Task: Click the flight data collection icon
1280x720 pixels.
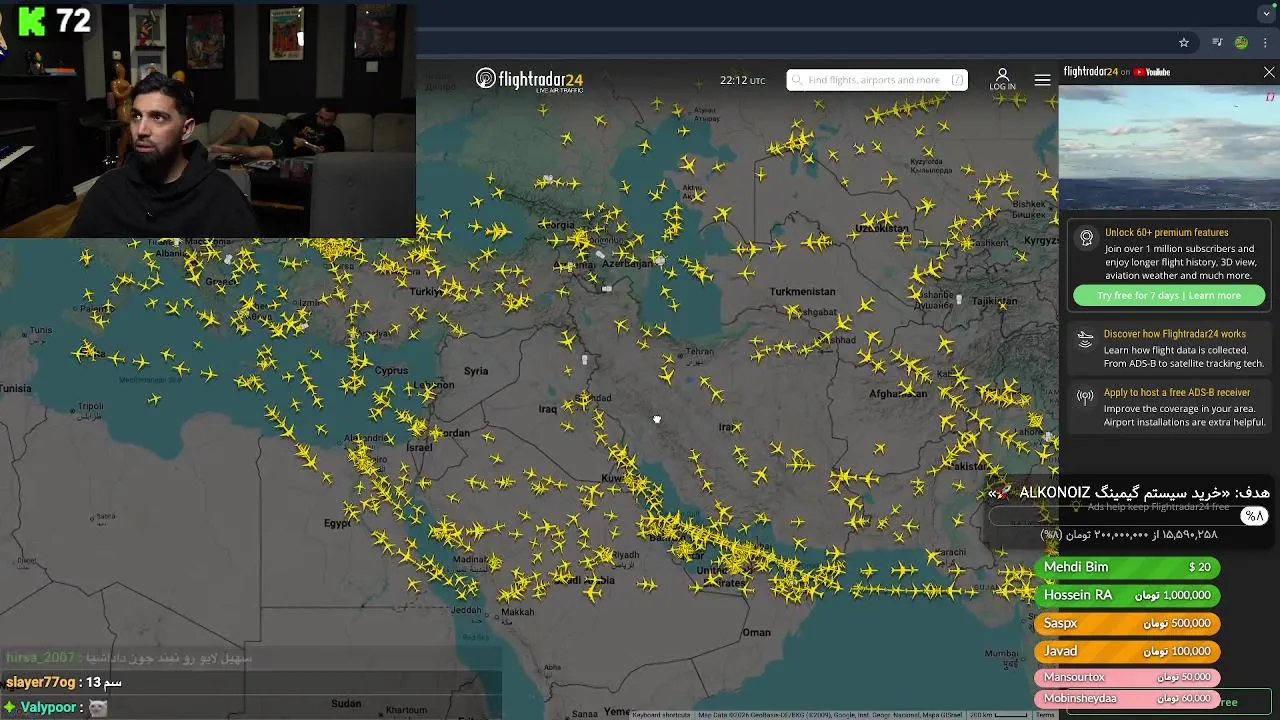Action: 1086,339
